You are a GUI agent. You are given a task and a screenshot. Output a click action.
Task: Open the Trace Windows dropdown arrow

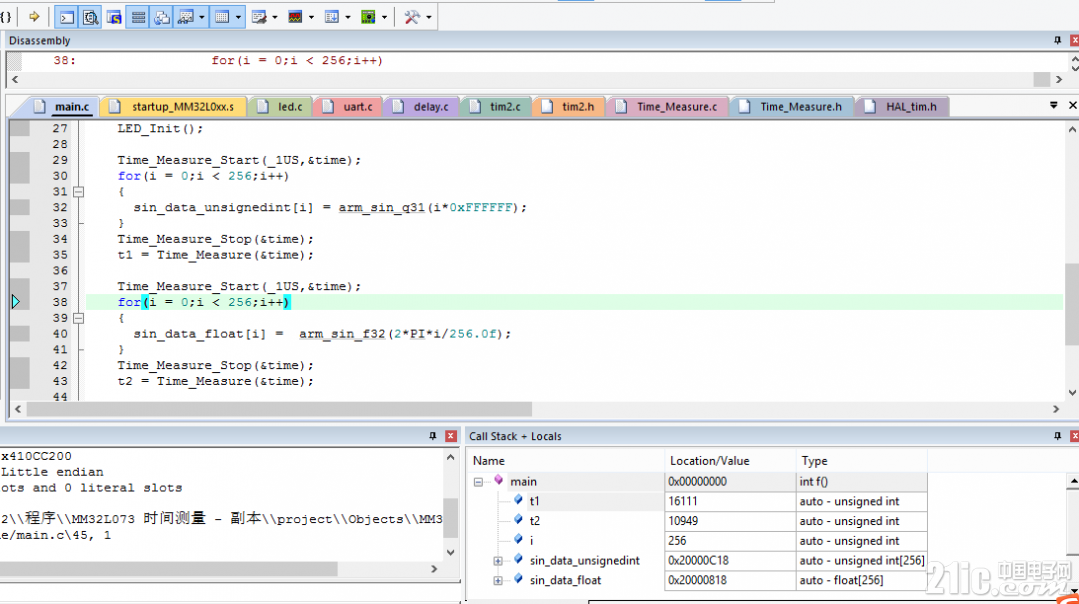(x=348, y=17)
